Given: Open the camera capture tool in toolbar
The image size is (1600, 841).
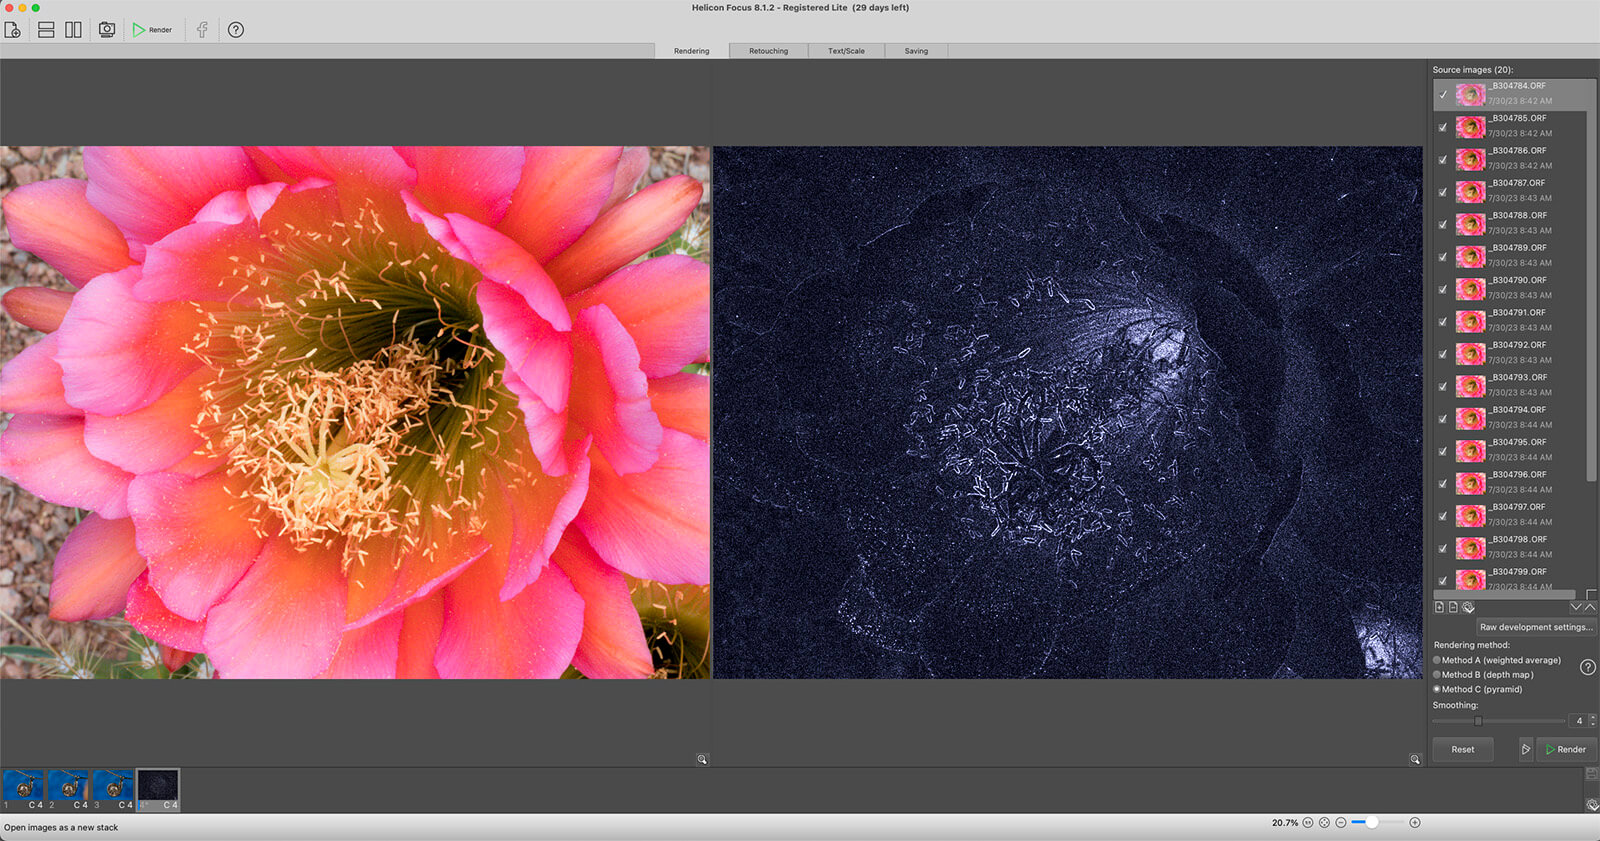Looking at the screenshot, I should [x=106, y=30].
